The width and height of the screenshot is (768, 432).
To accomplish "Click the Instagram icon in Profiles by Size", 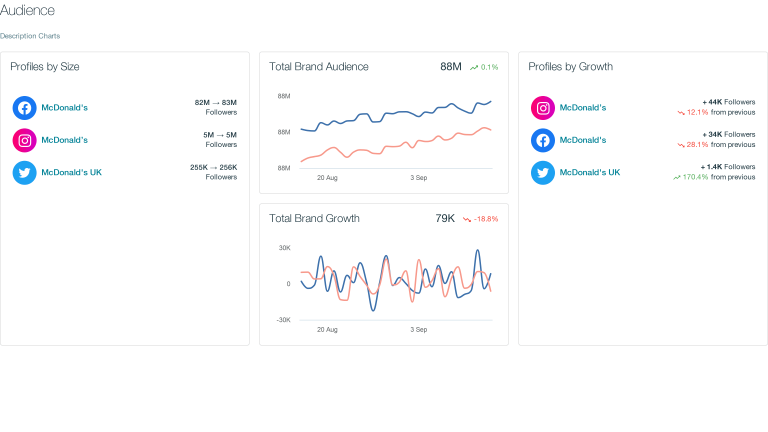I will point(25,140).
